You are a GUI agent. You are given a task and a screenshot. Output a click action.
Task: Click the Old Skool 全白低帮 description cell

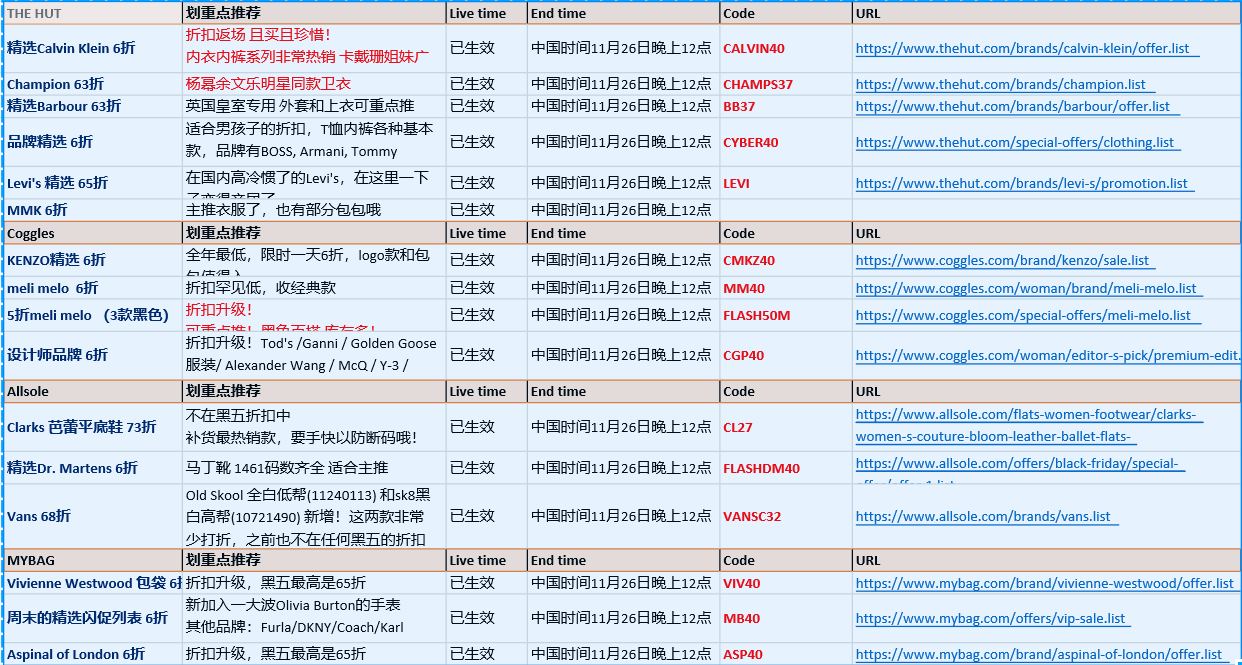(x=314, y=516)
